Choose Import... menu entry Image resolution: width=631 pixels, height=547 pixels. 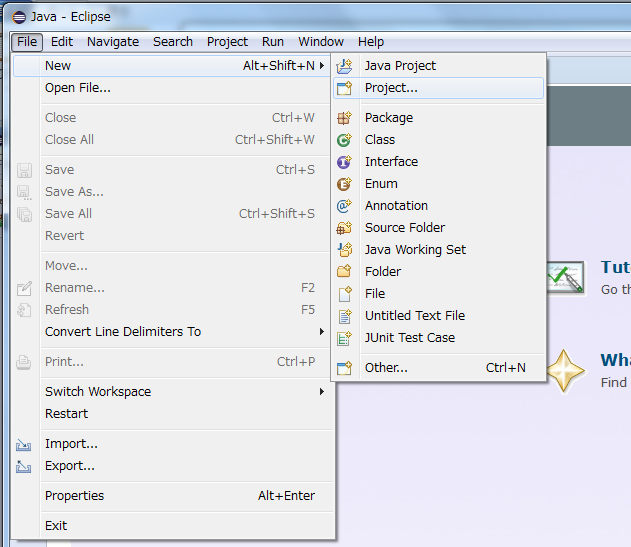[173, 444]
